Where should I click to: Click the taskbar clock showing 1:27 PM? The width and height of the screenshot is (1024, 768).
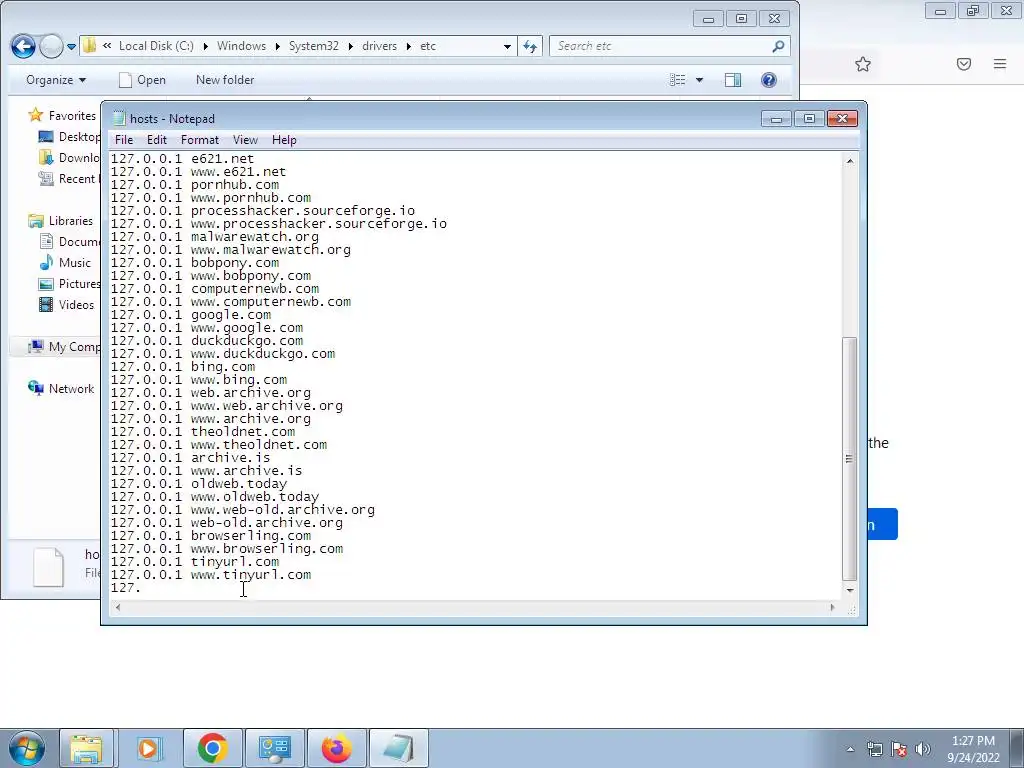click(973, 749)
